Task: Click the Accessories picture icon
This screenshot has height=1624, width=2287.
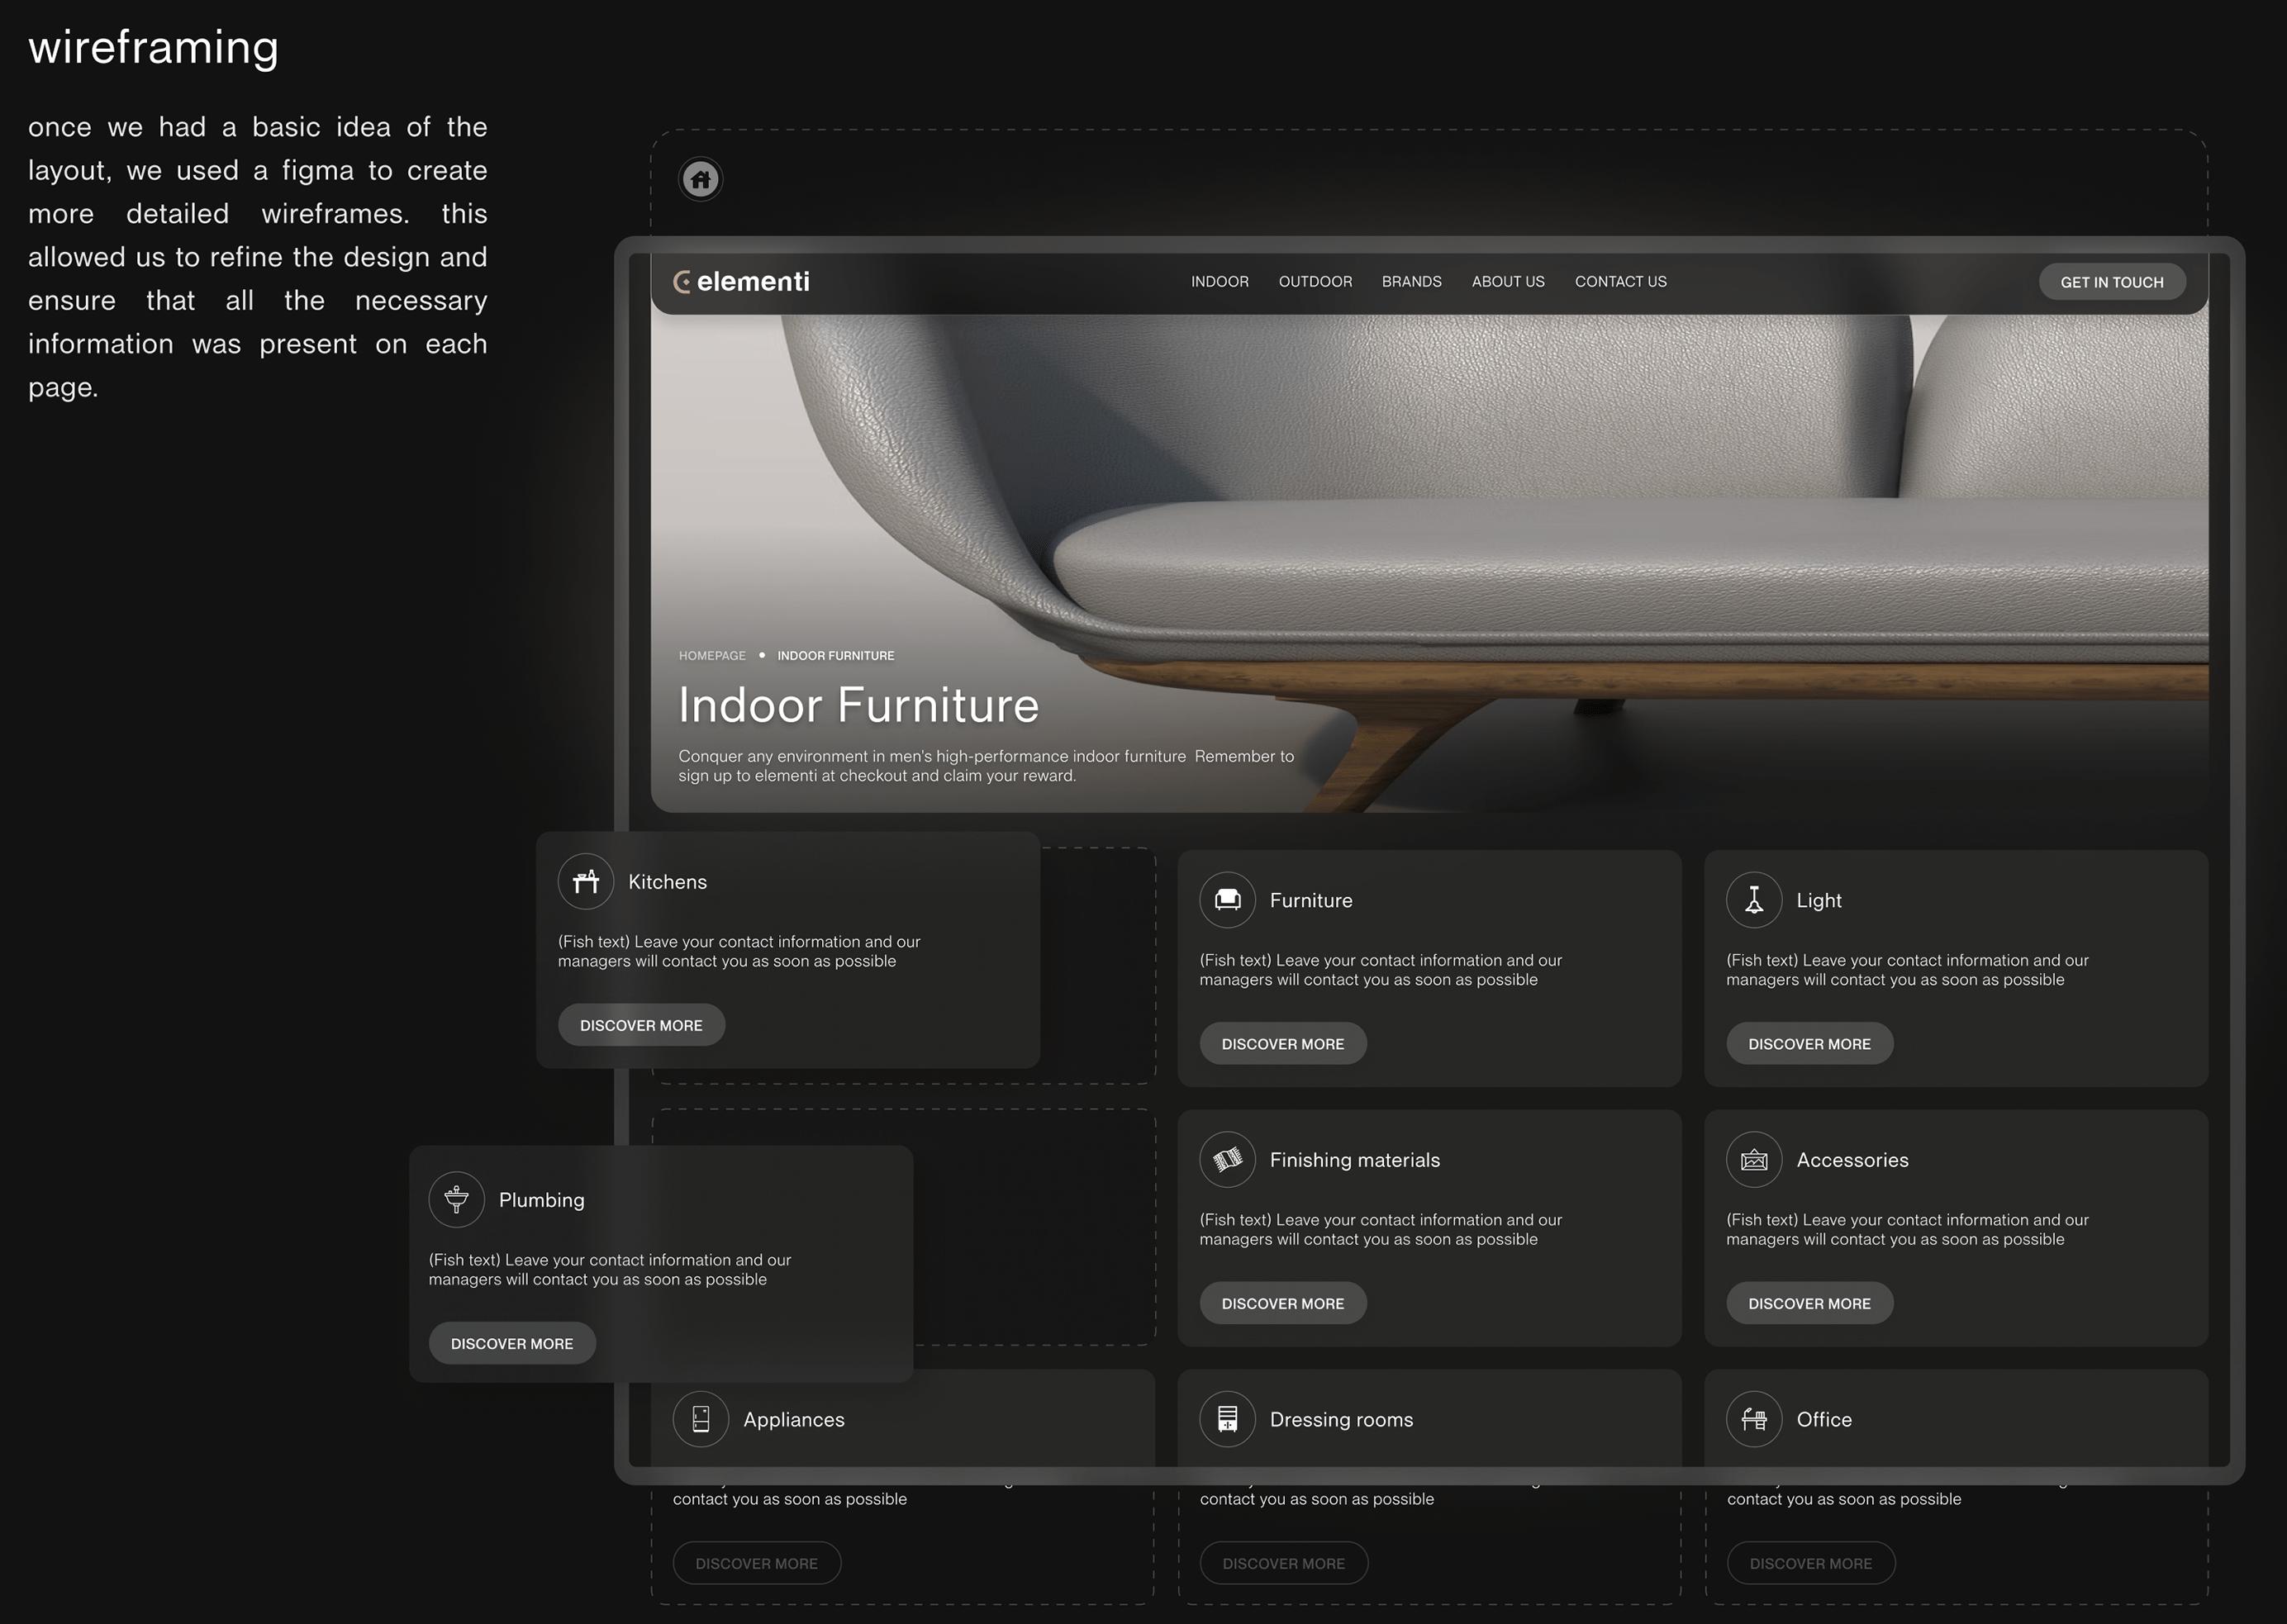Action: click(1753, 1160)
